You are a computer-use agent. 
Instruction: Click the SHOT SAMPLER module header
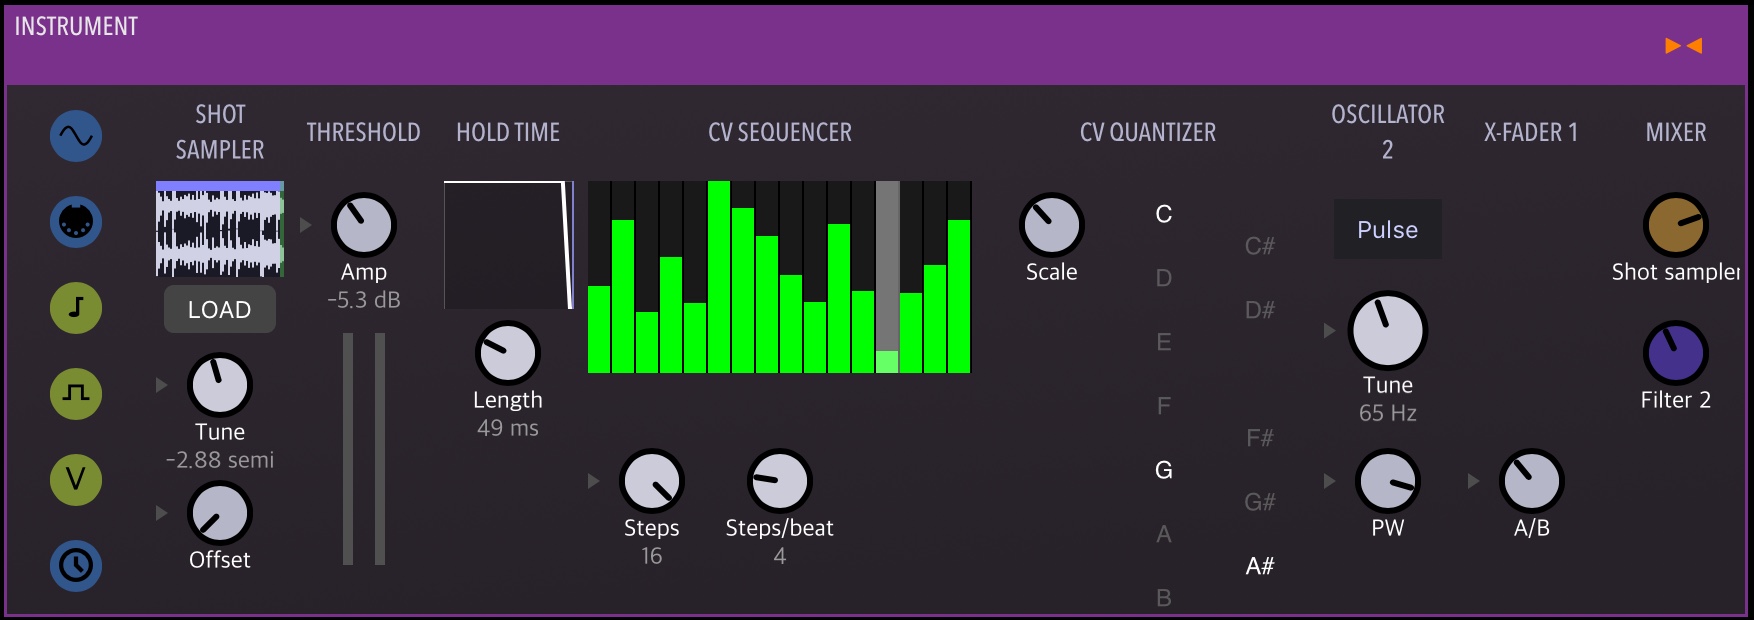220,132
